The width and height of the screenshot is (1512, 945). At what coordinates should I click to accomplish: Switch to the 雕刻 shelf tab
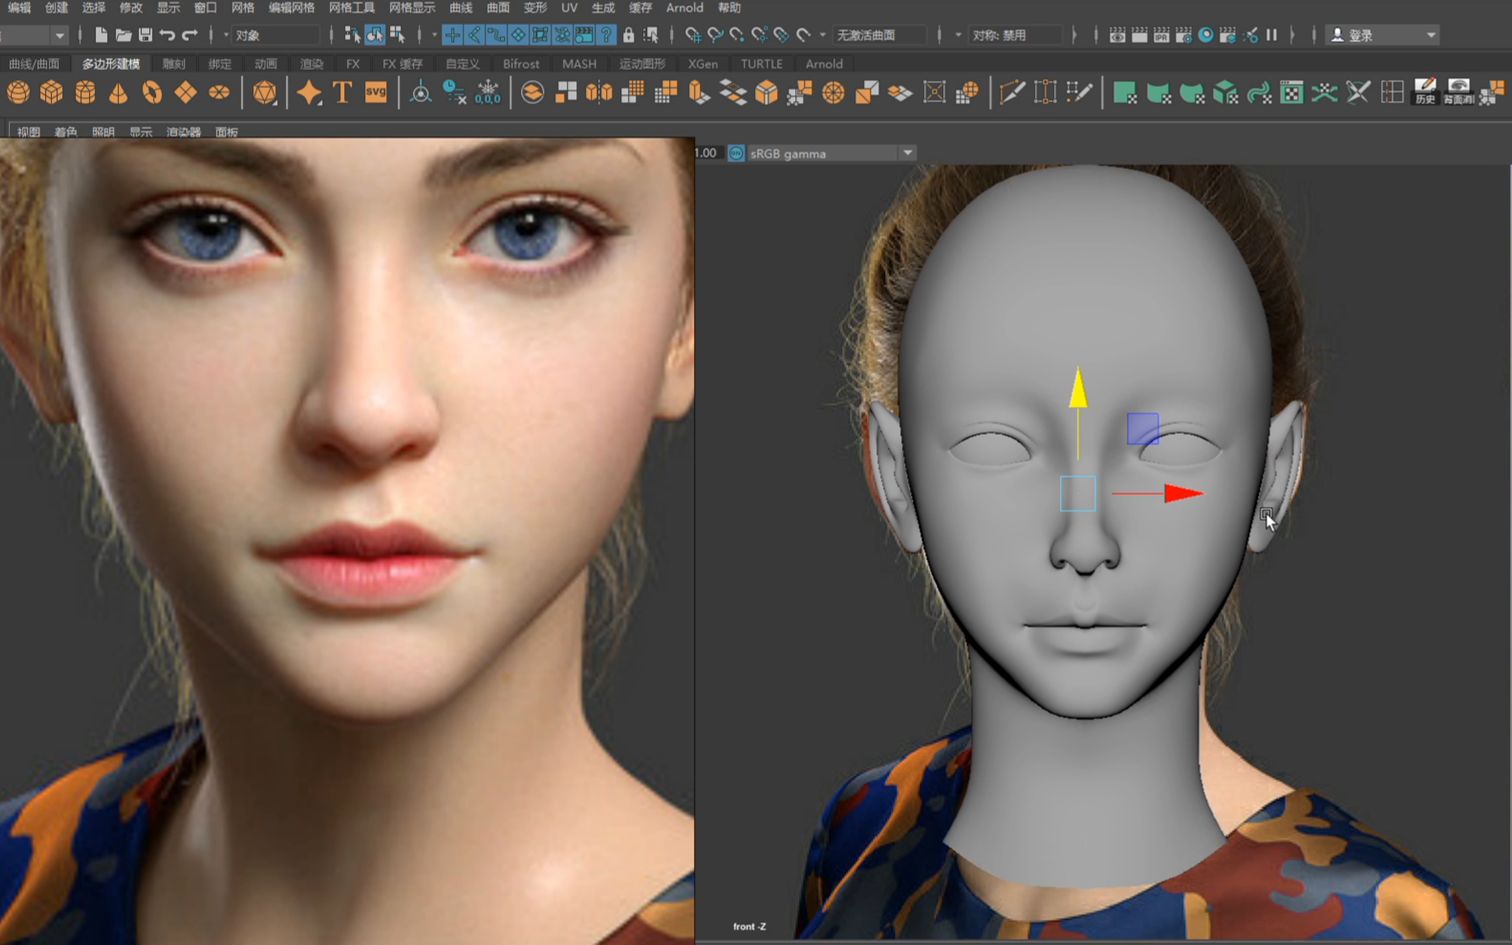point(174,64)
